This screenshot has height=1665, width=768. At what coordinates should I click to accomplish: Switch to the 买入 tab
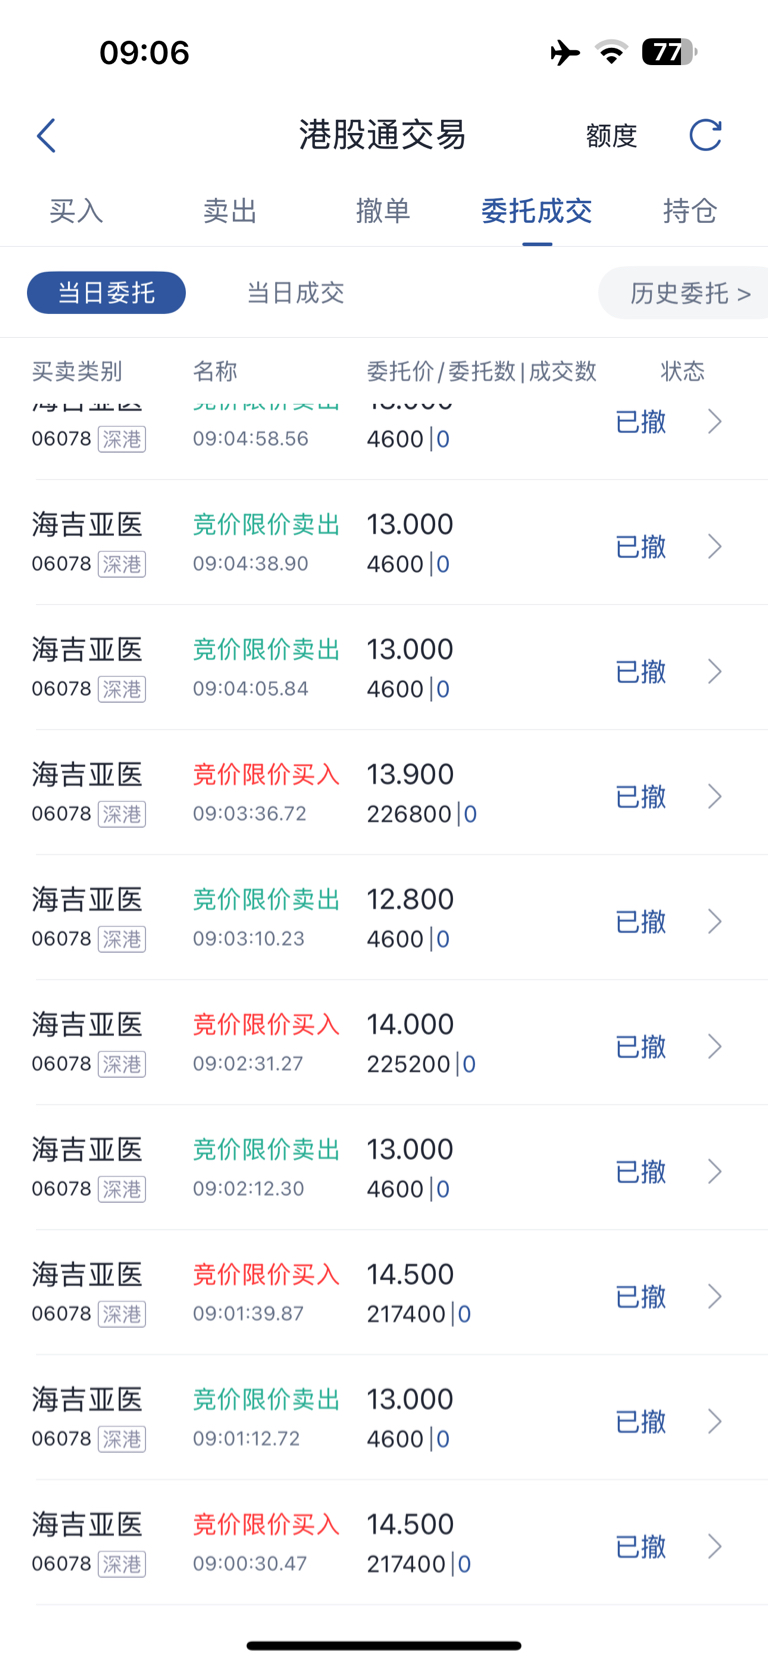tap(76, 211)
